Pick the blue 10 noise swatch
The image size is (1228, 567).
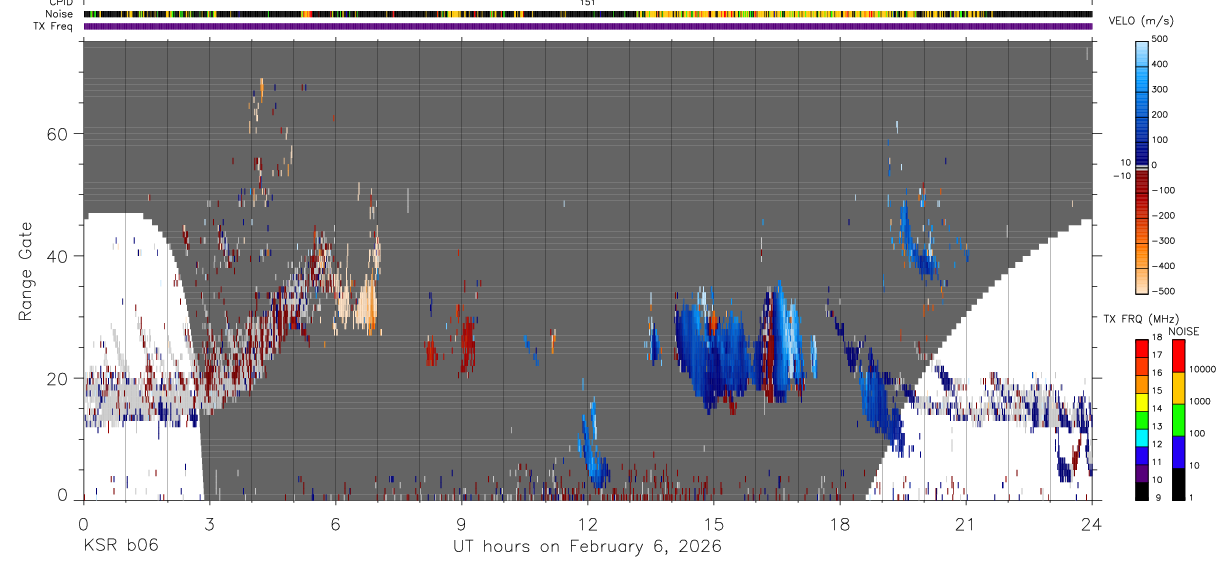coord(1177,452)
